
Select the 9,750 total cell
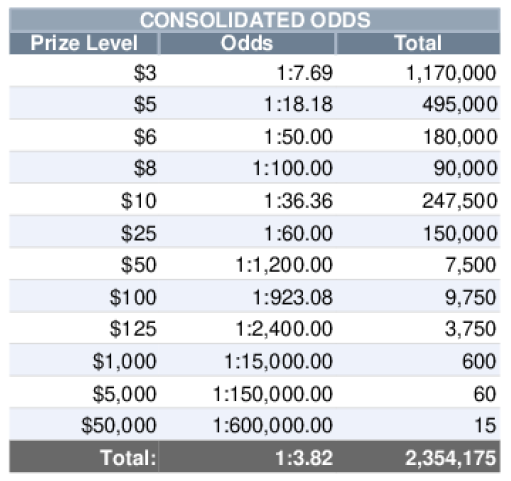coord(418,297)
